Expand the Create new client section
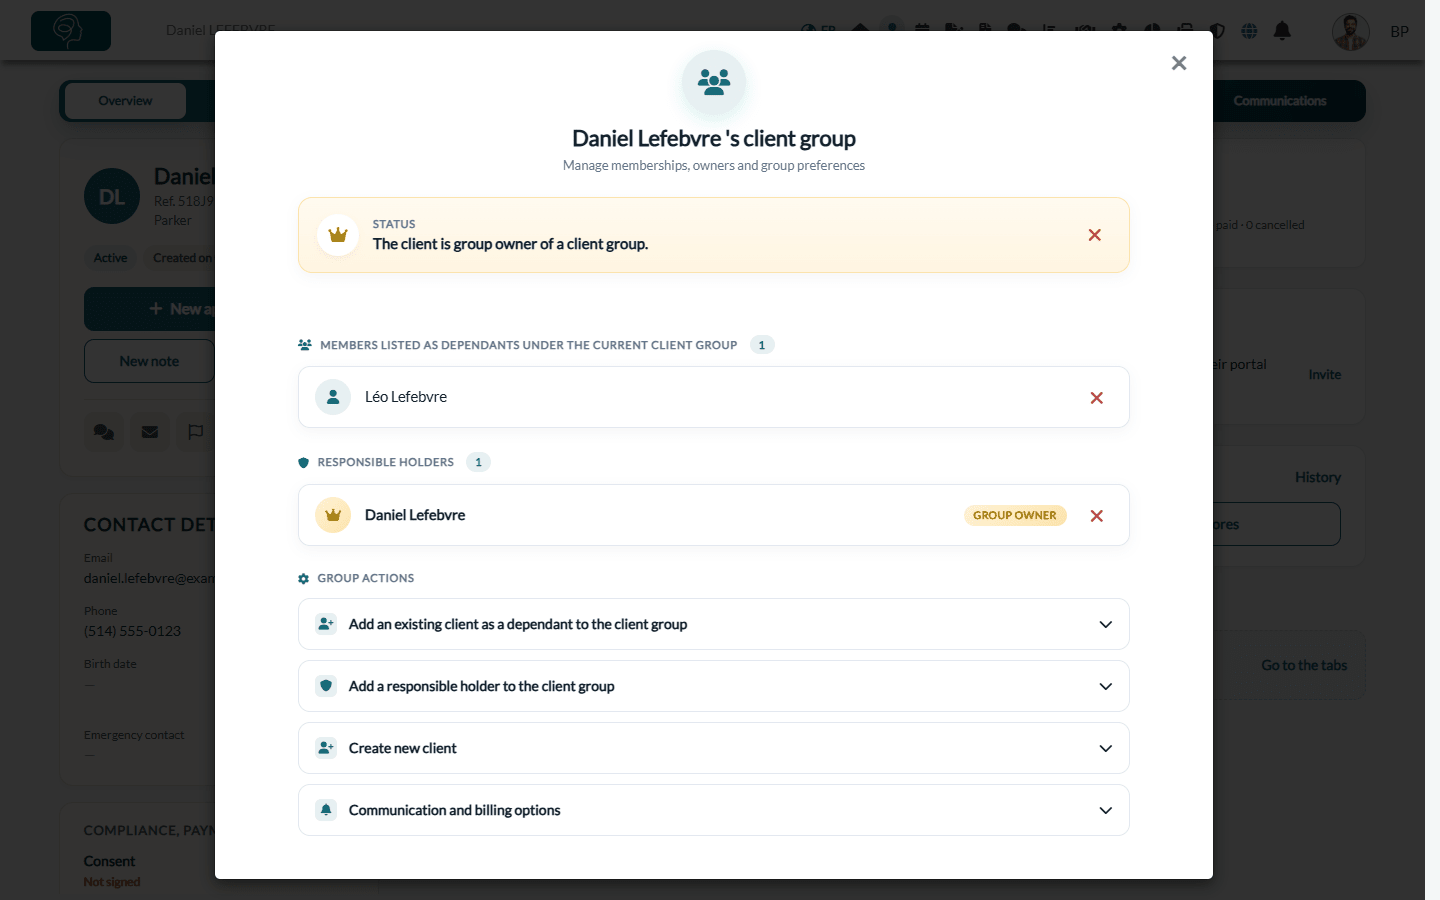The height and width of the screenshot is (900, 1440). pyautogui.click(x=714, y=748)
